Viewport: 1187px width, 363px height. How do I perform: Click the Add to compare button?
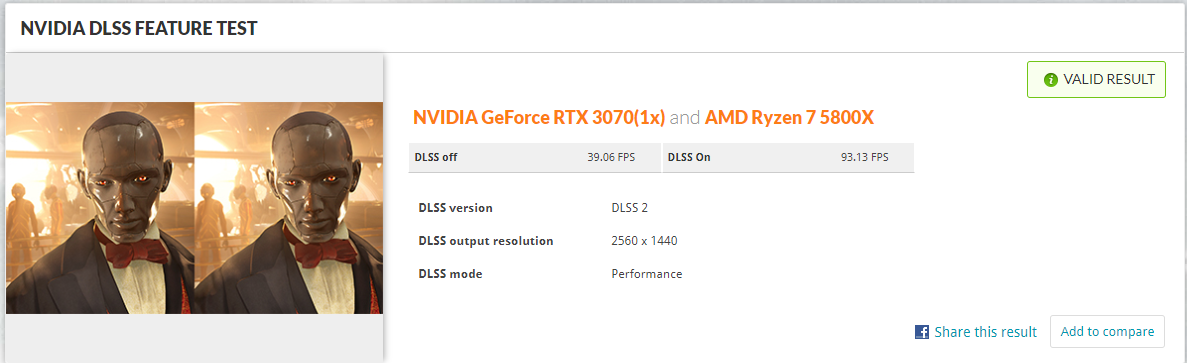[1107, 331]
